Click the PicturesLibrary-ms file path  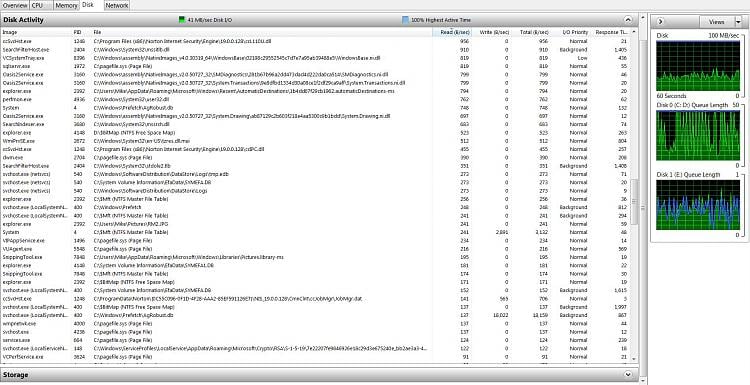click(x=188, y=257)
